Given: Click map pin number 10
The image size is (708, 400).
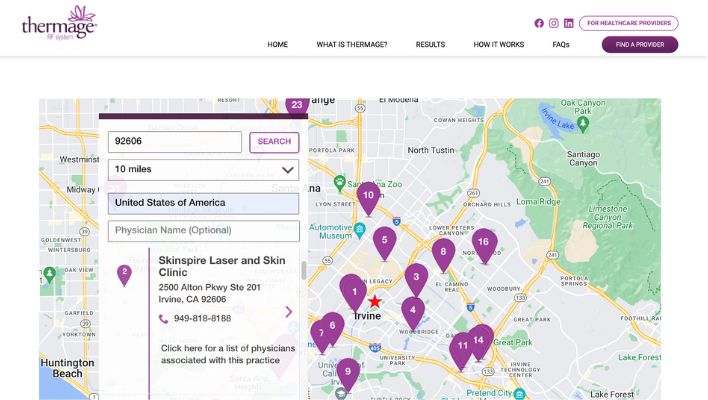Looking at the screenshot, I should click(x=368, y=196).
